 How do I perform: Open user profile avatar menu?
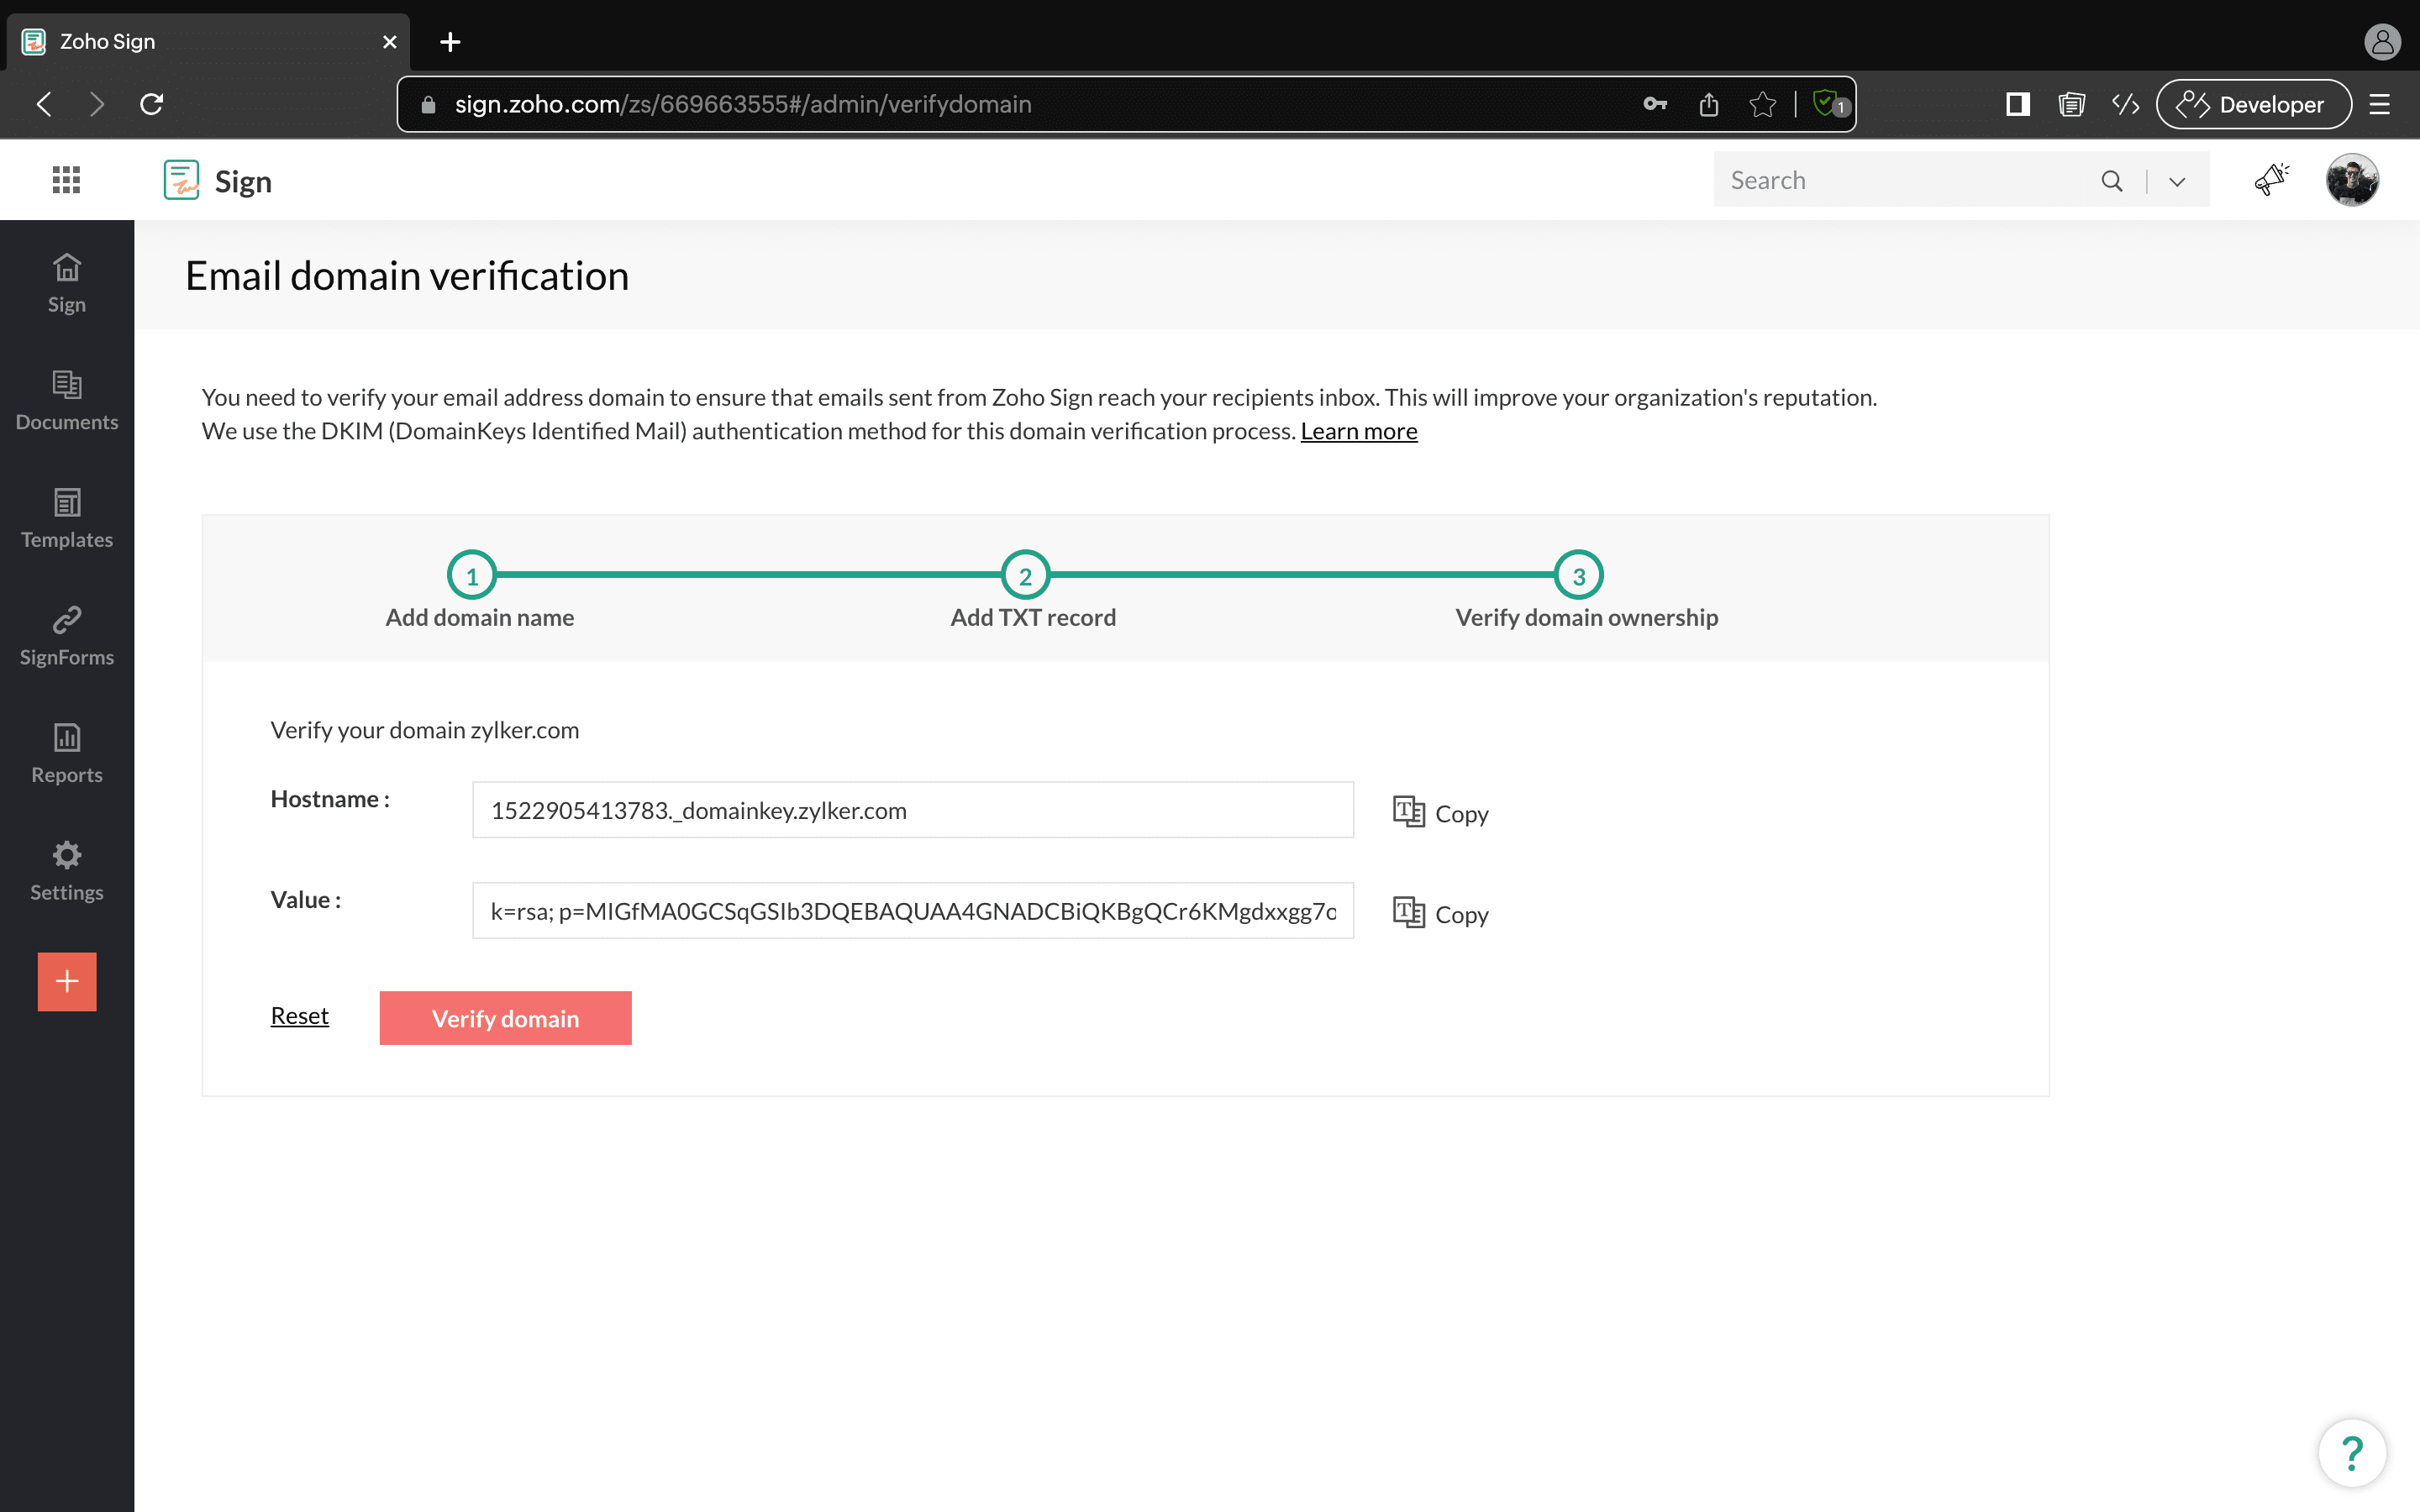coord(2352,180)
